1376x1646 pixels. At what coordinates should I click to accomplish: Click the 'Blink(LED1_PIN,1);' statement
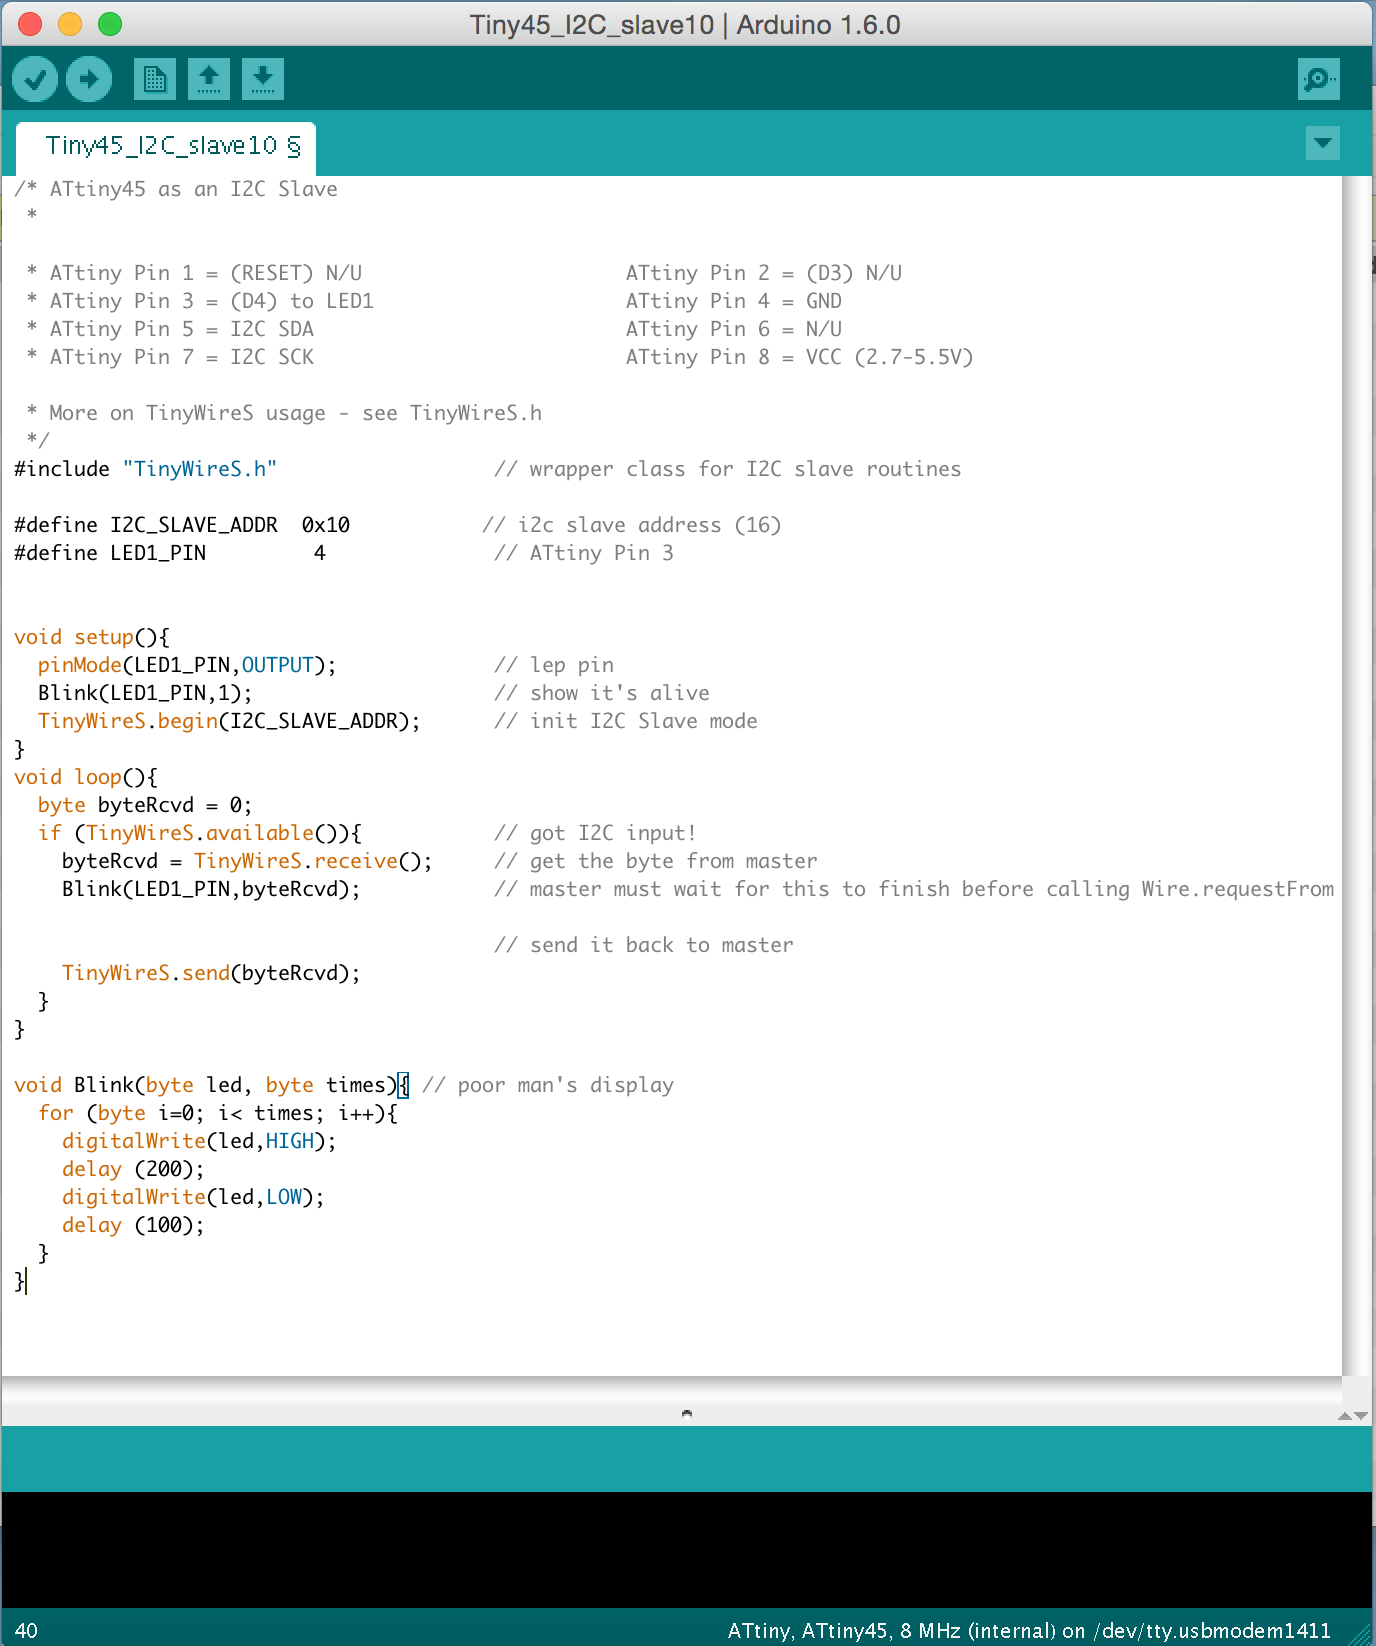point(145,693)
